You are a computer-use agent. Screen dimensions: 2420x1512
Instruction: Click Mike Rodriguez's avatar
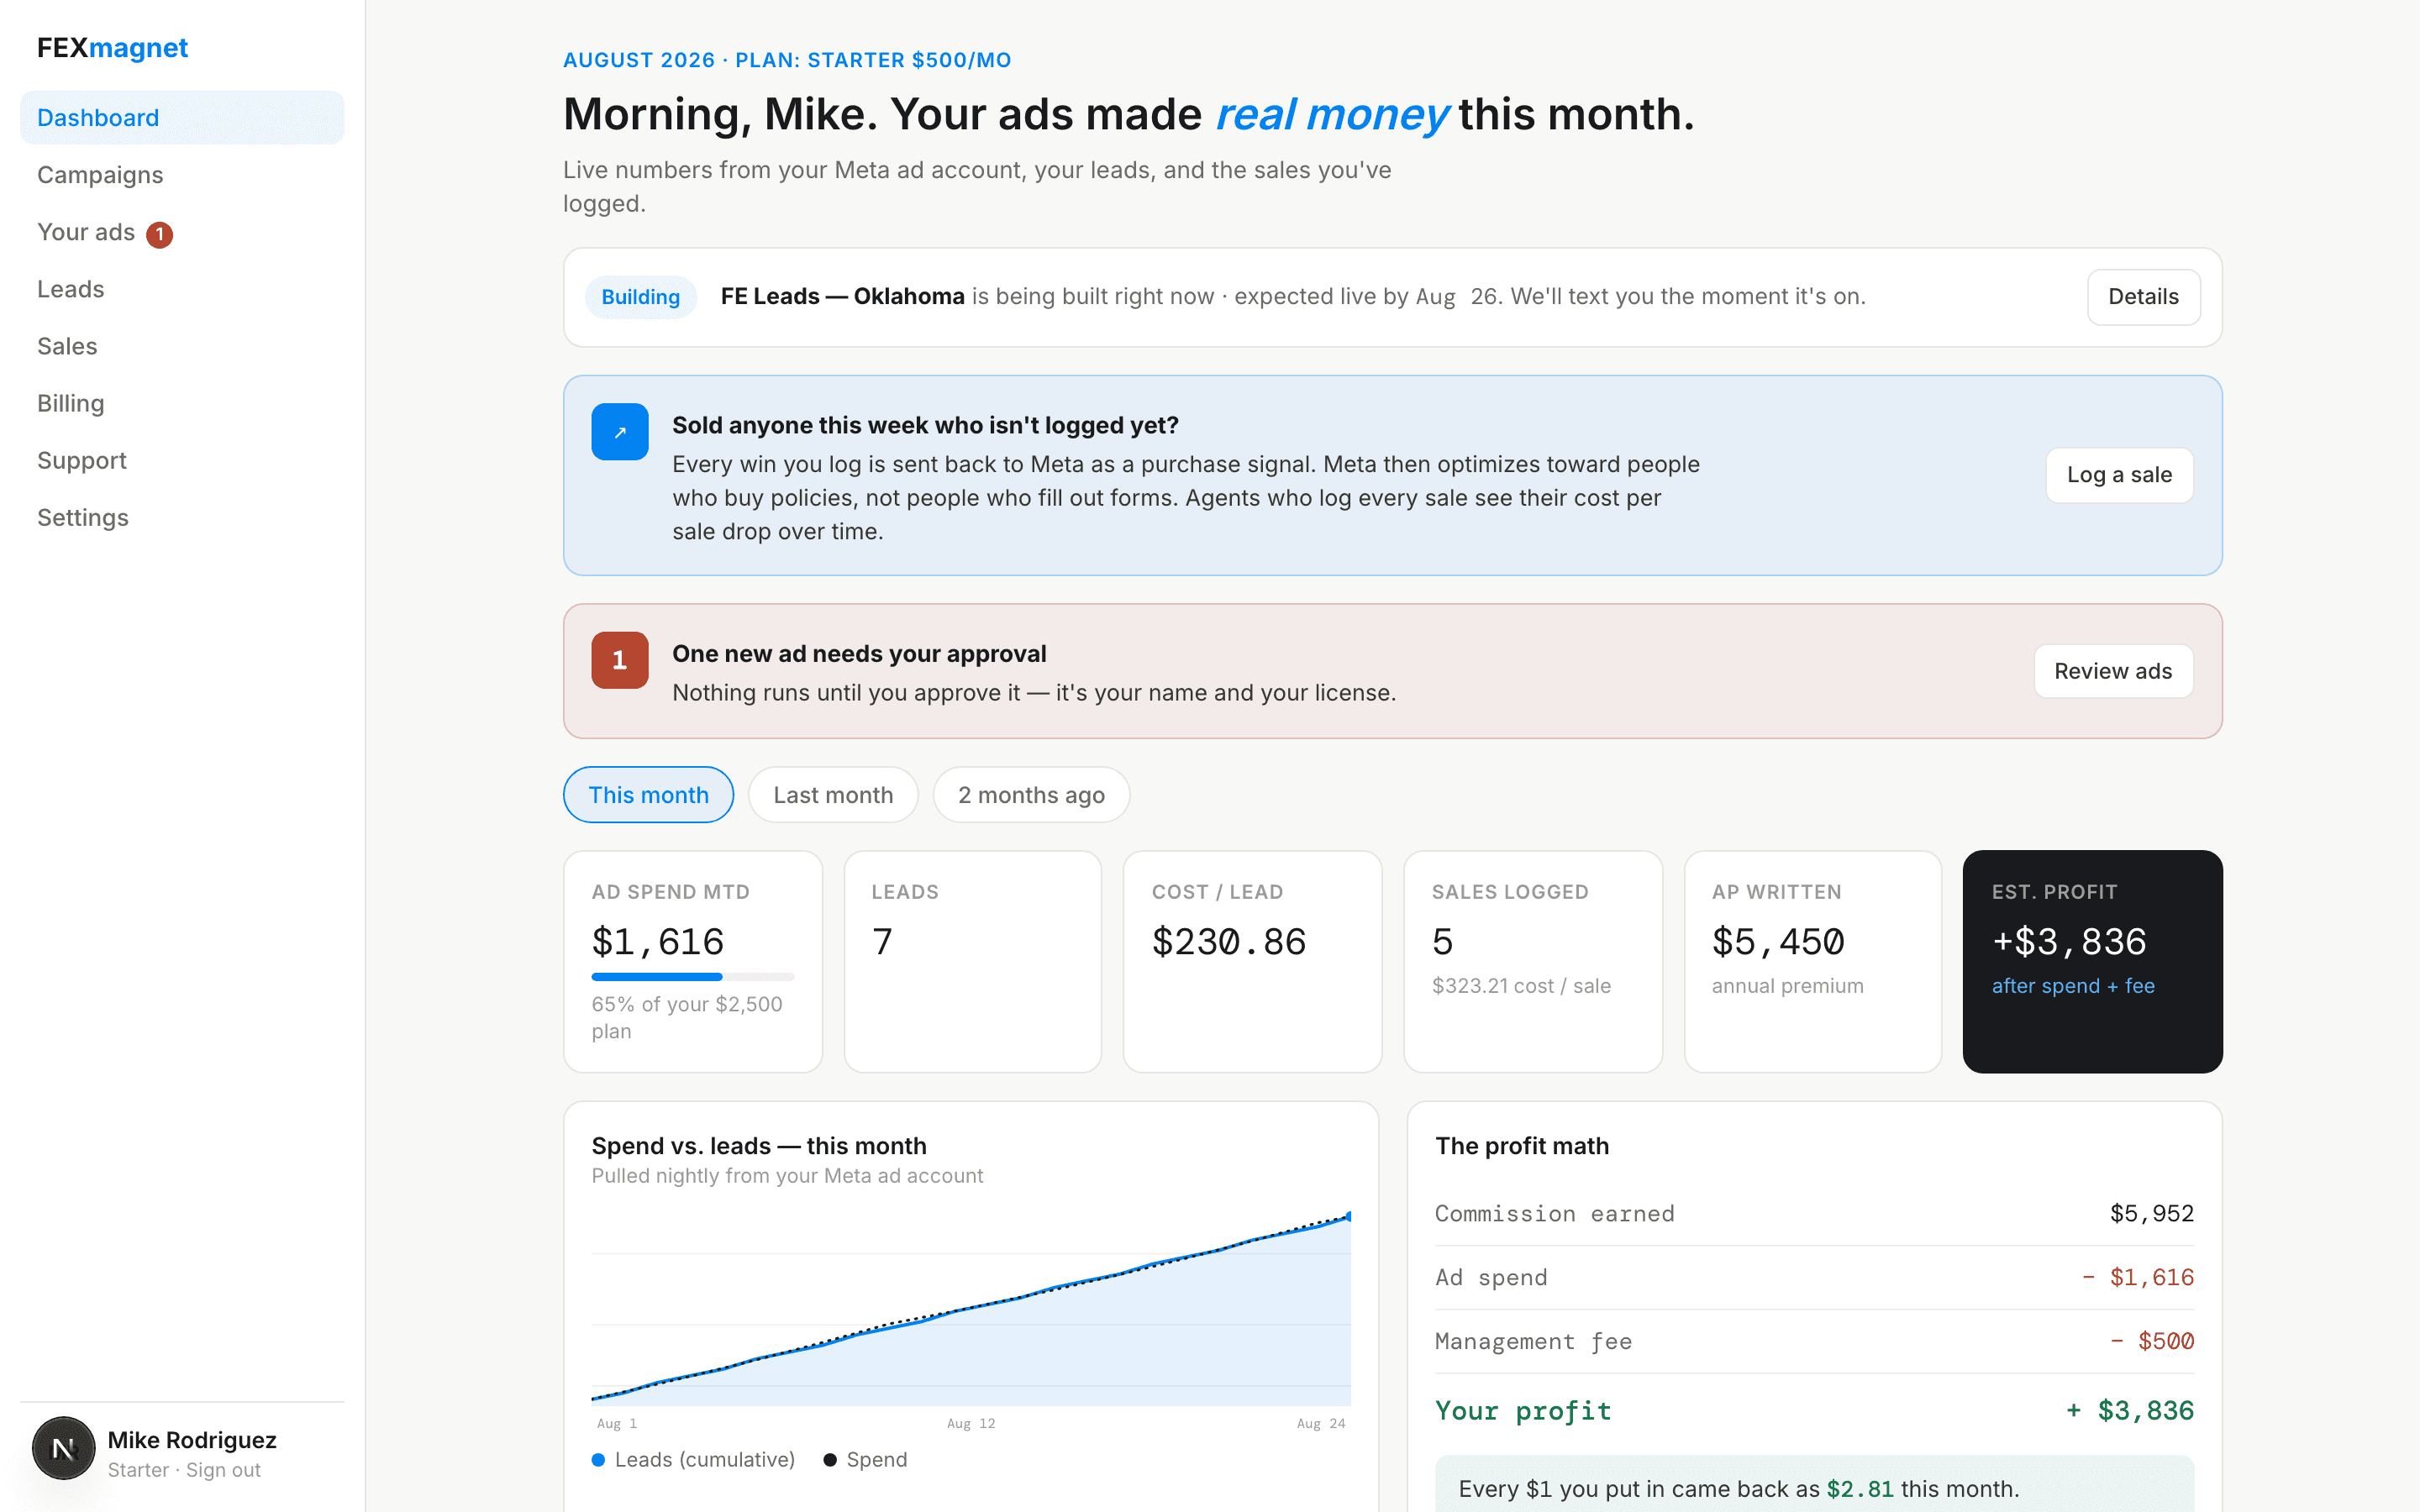click(64, 1448)
